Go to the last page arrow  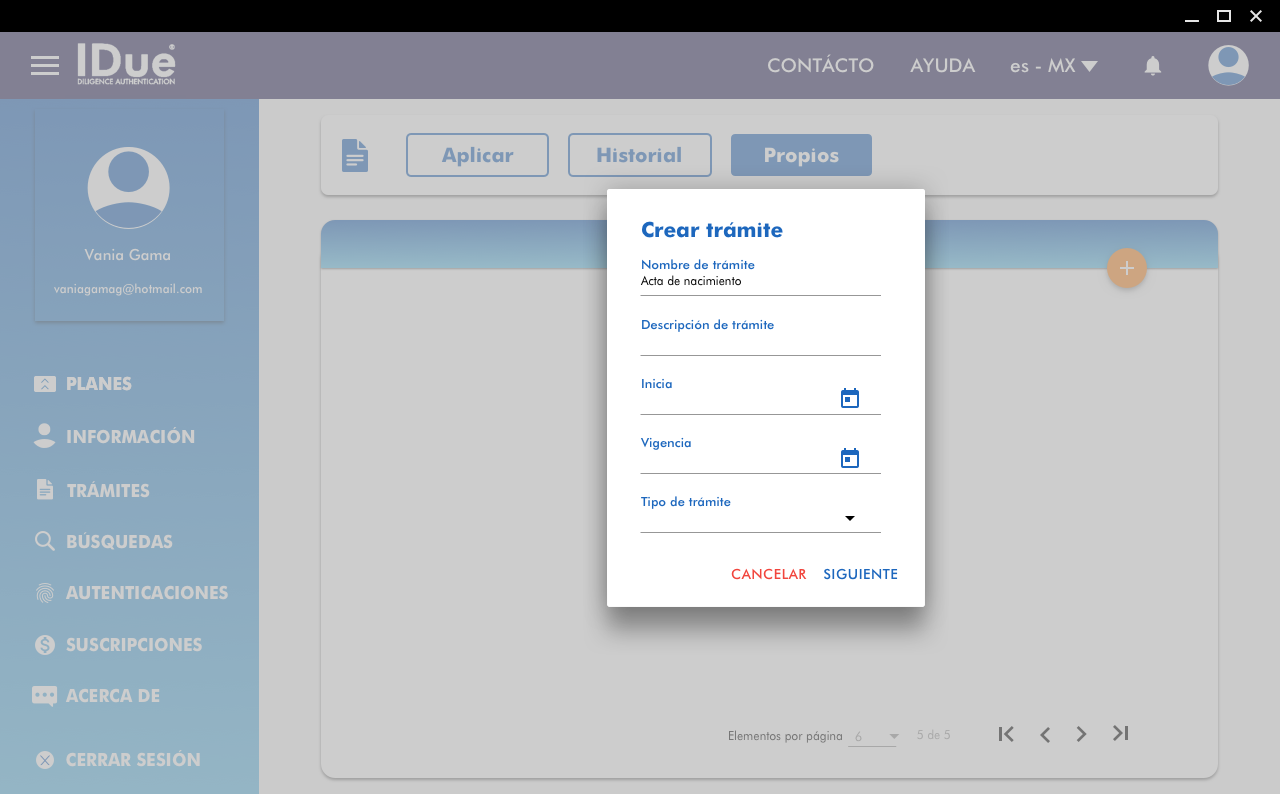coord(1120,734)
